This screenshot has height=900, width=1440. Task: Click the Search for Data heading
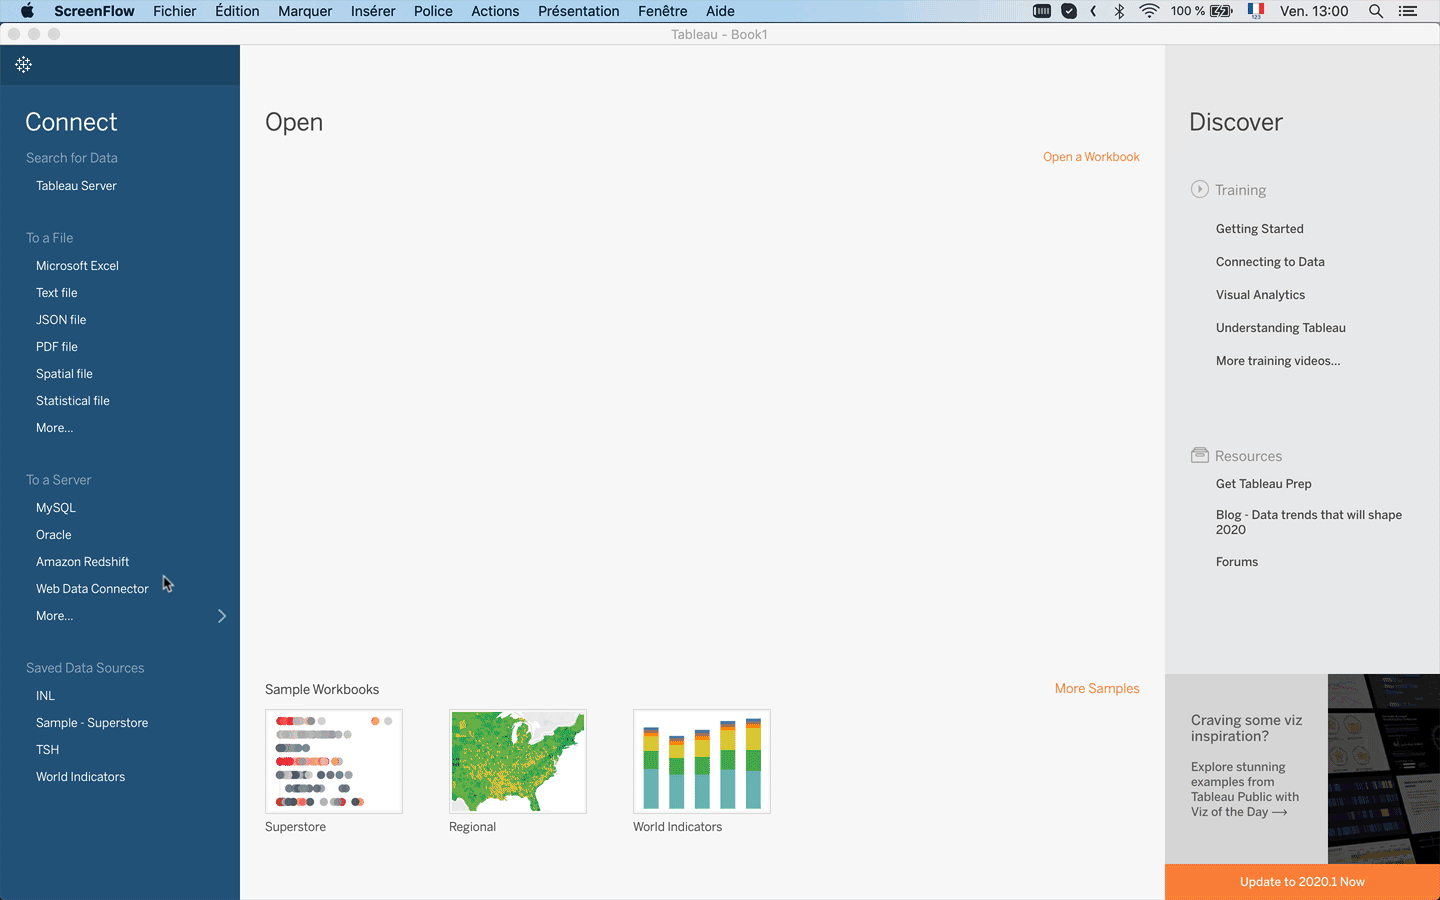click(72, 158)
